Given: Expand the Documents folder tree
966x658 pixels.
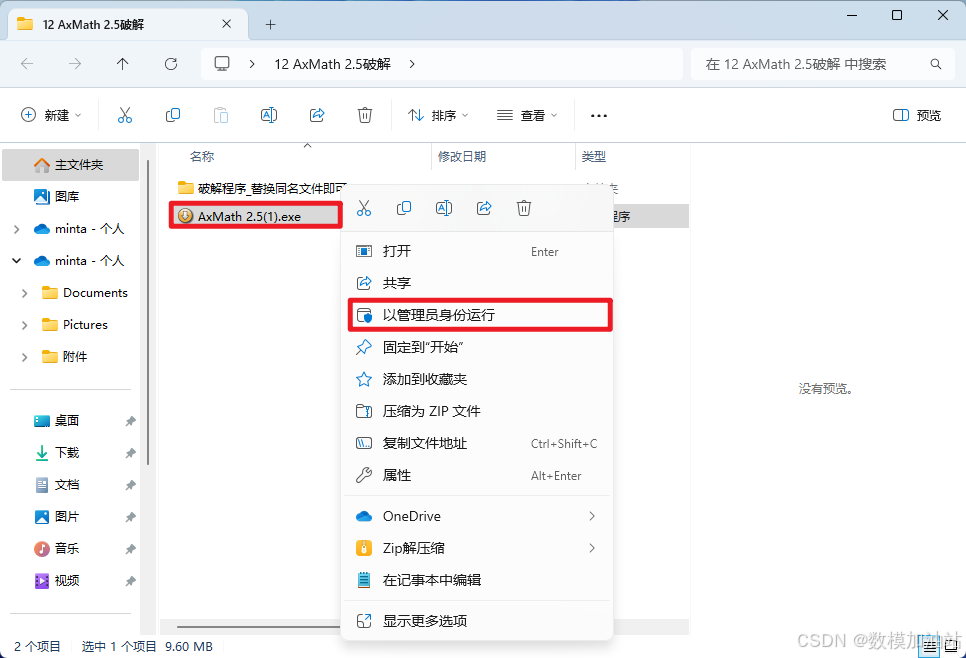Looking at the screenshot, I should click(x=25, y=293).
